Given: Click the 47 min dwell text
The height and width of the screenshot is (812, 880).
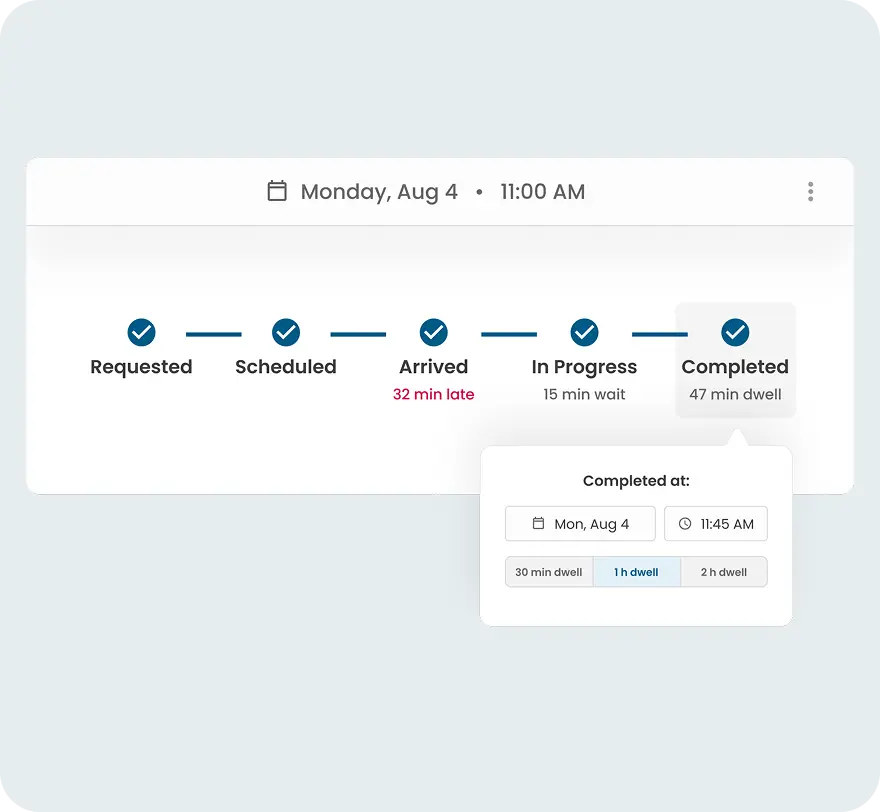Looking at the screenshot, I should (735, 395).
